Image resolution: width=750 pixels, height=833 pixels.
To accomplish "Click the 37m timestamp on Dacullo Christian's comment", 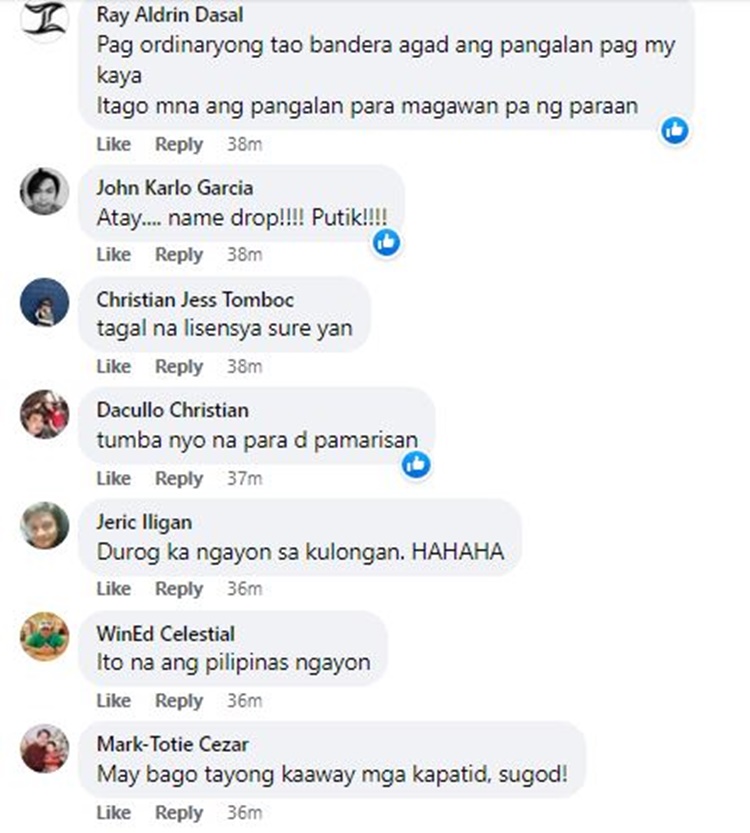I will point(245,479).
